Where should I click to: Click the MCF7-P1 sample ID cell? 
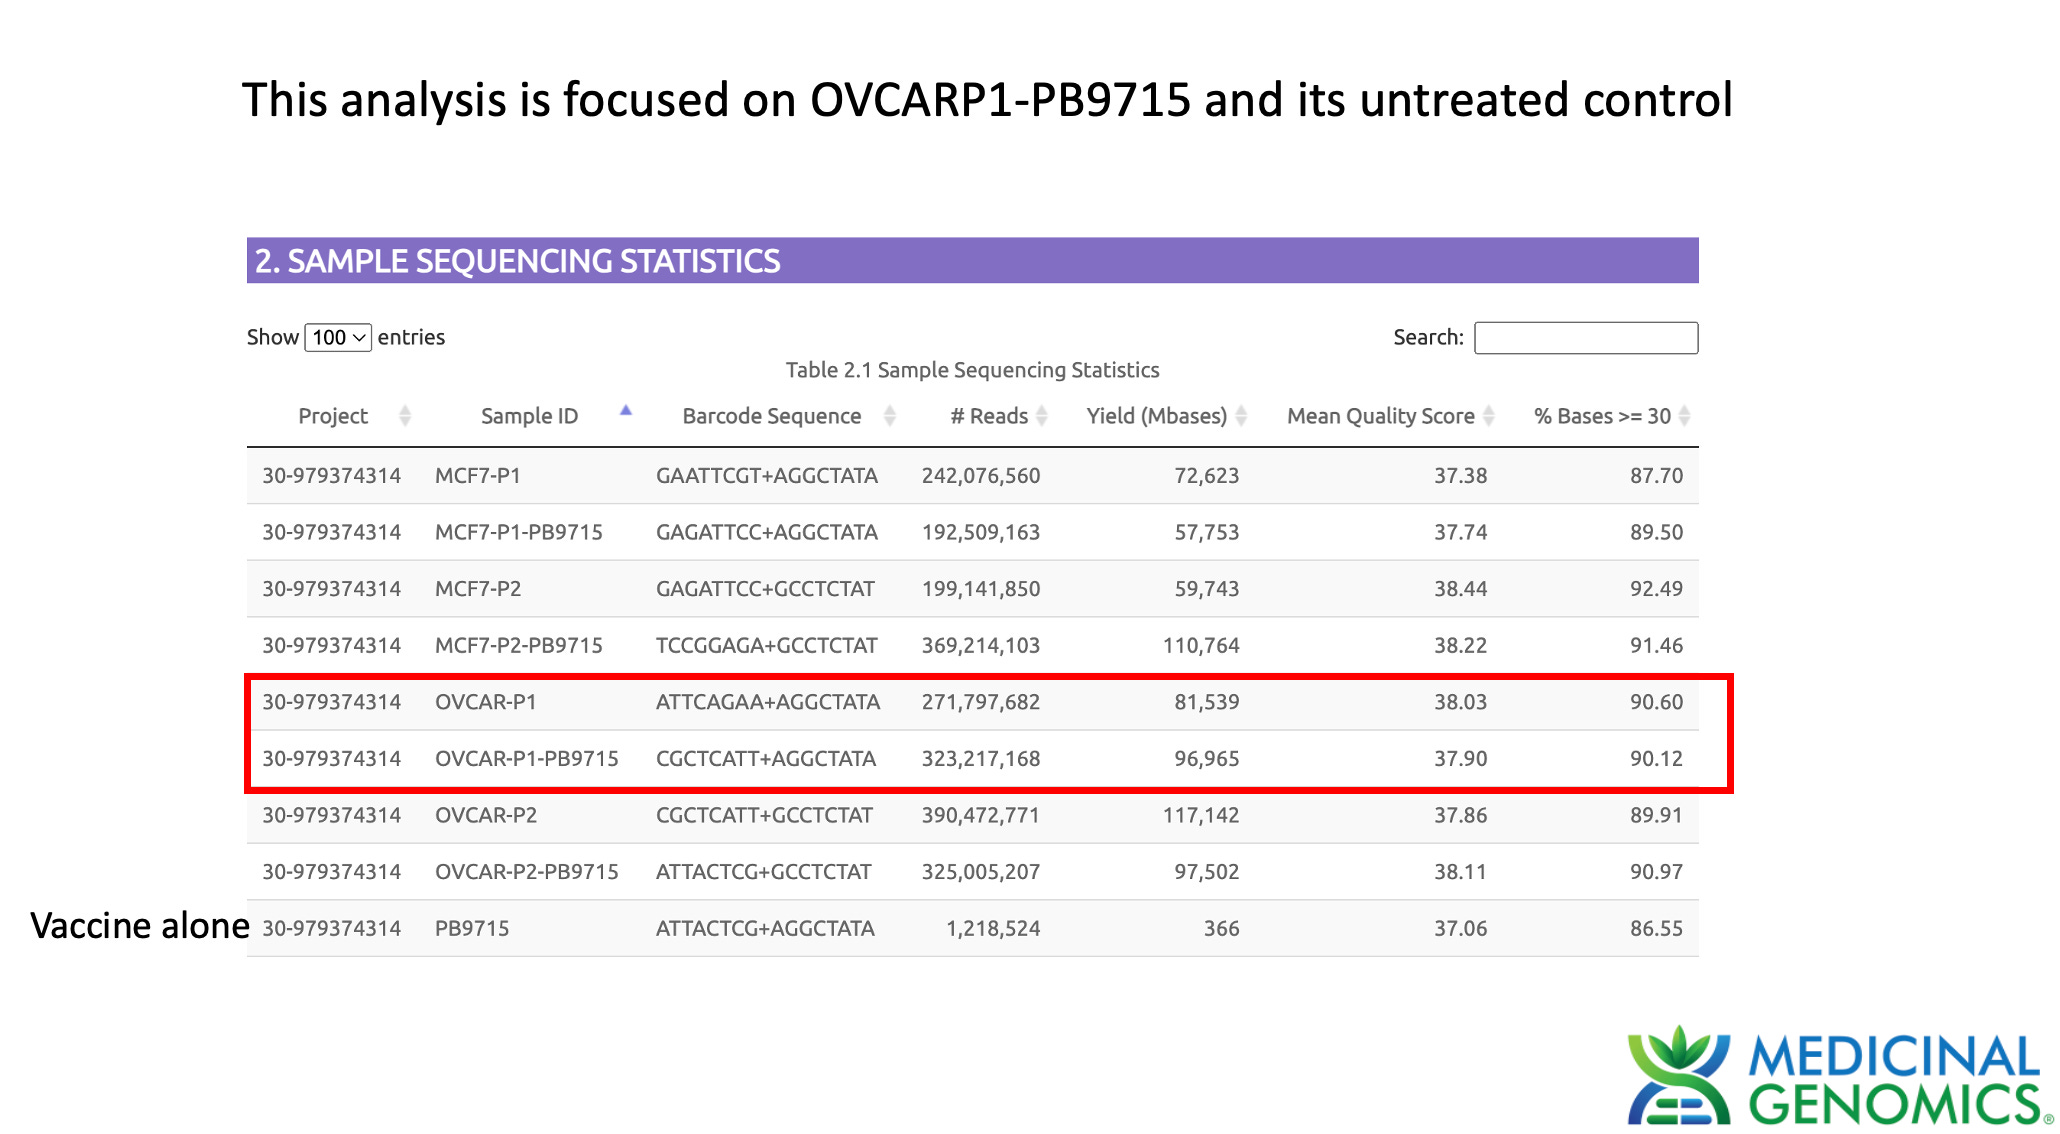[478, 476]
